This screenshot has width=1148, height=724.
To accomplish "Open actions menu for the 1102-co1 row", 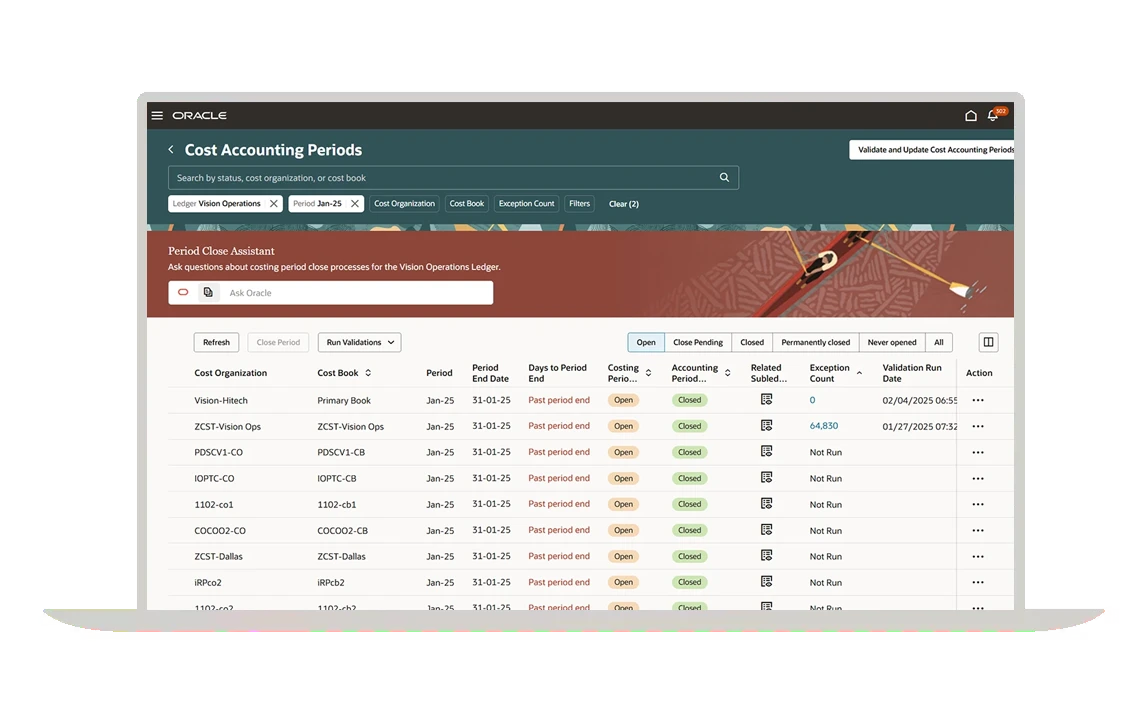I will click(x=978, y=504).
